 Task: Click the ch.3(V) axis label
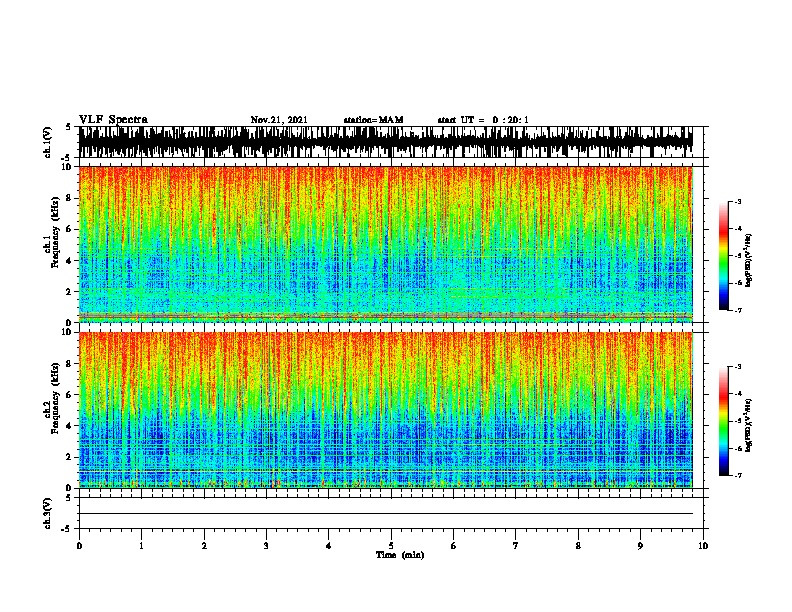[x=48, y=513]
